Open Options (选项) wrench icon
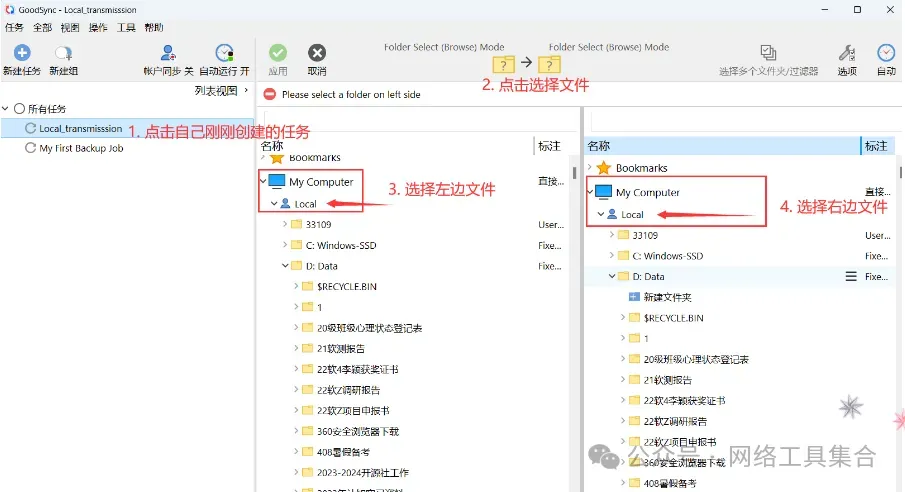The image size is (905, 492). pos(847,53)
